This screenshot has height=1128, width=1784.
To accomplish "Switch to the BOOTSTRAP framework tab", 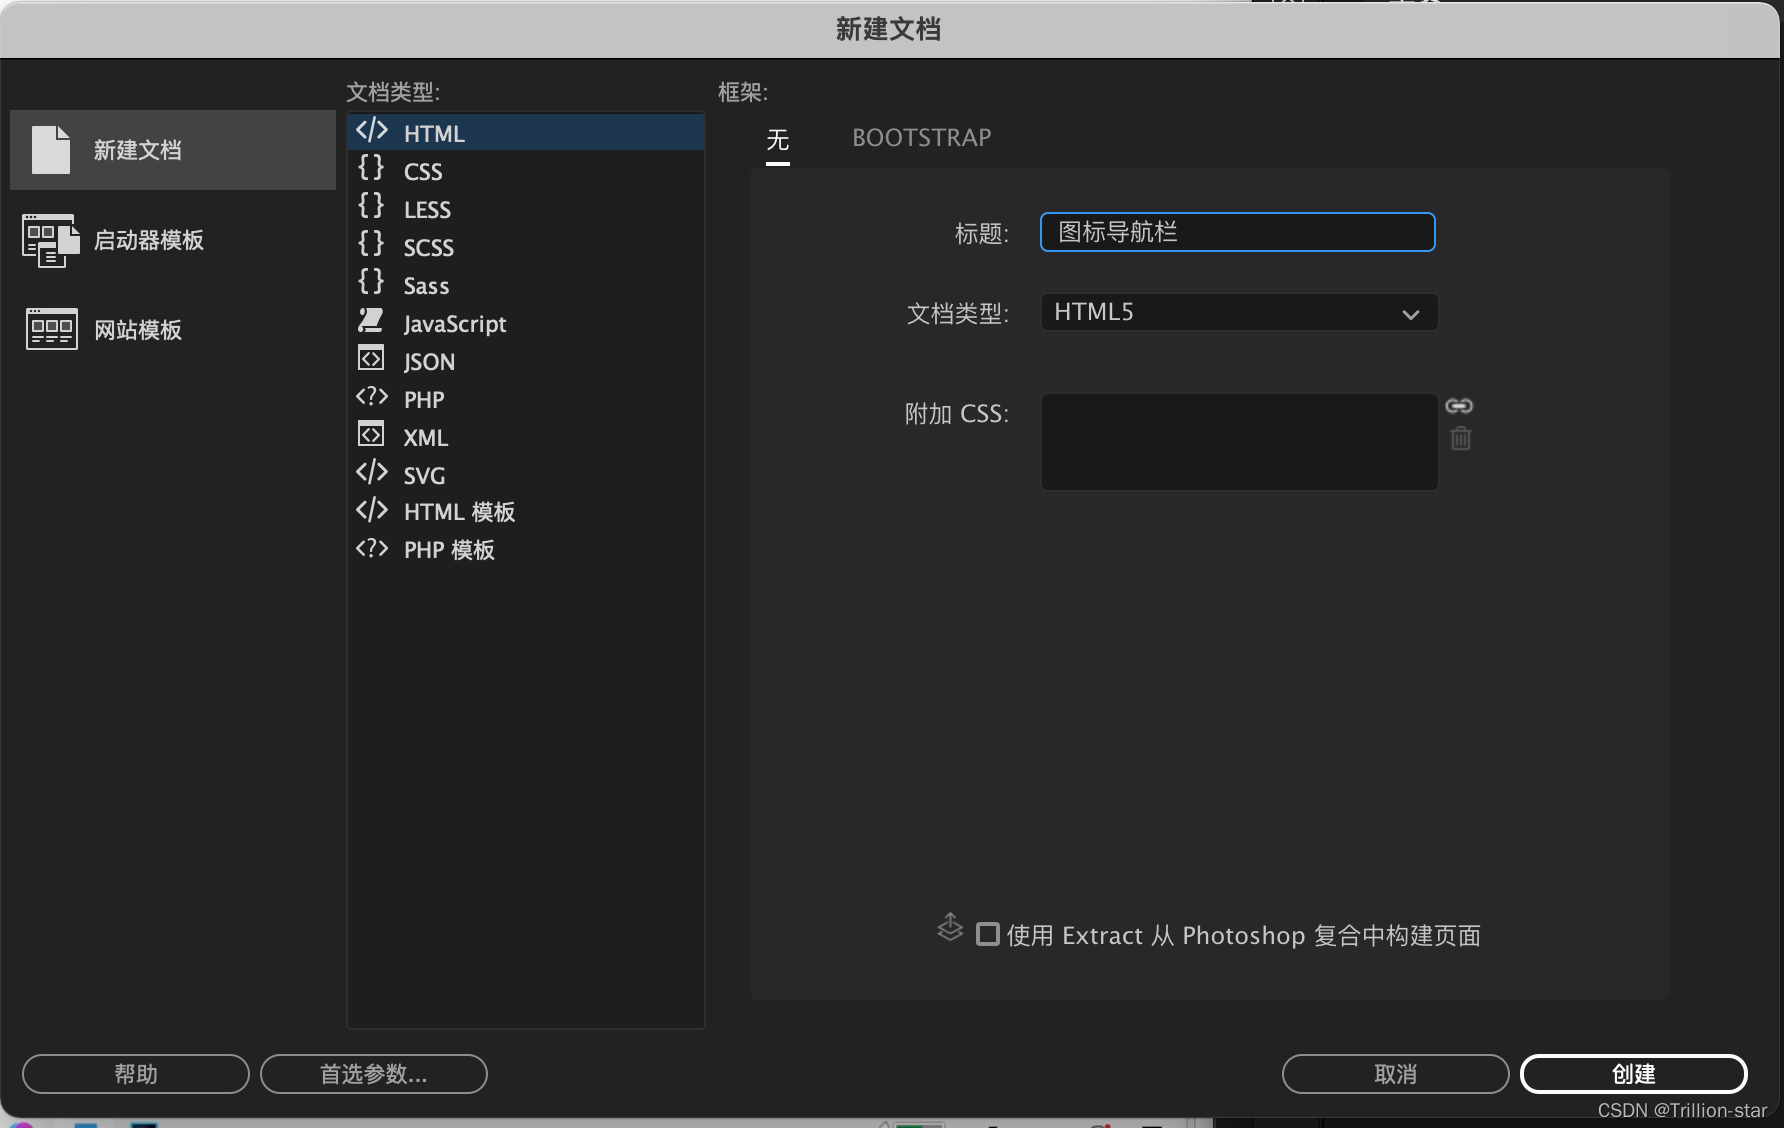I will coord(921,138).
